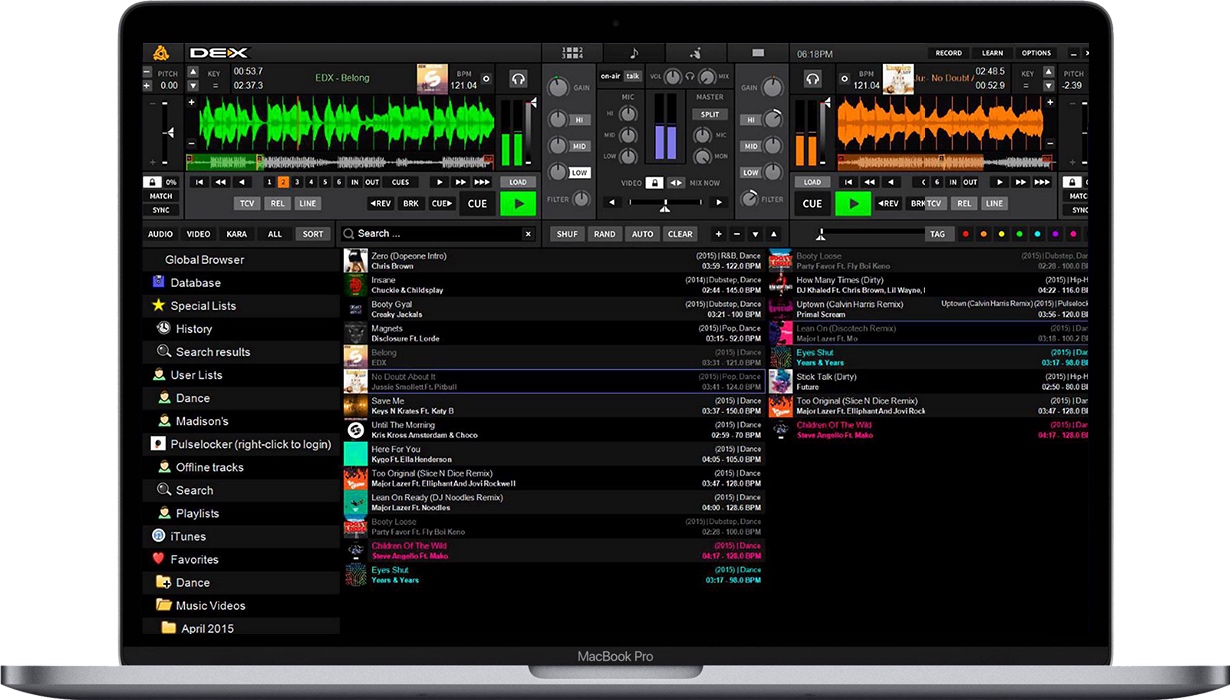1230x700 pixels.
Task: Click the OPTIONS button in top bar
Action: click(1036, 53)
